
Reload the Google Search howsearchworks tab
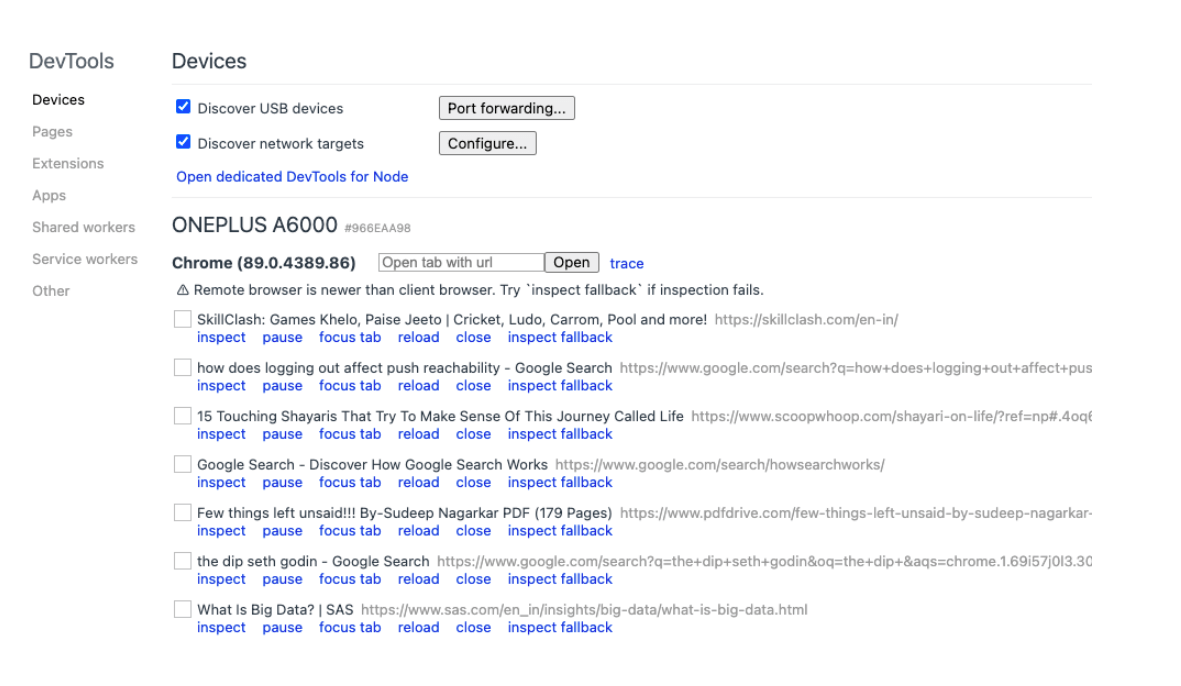(419, 483)
